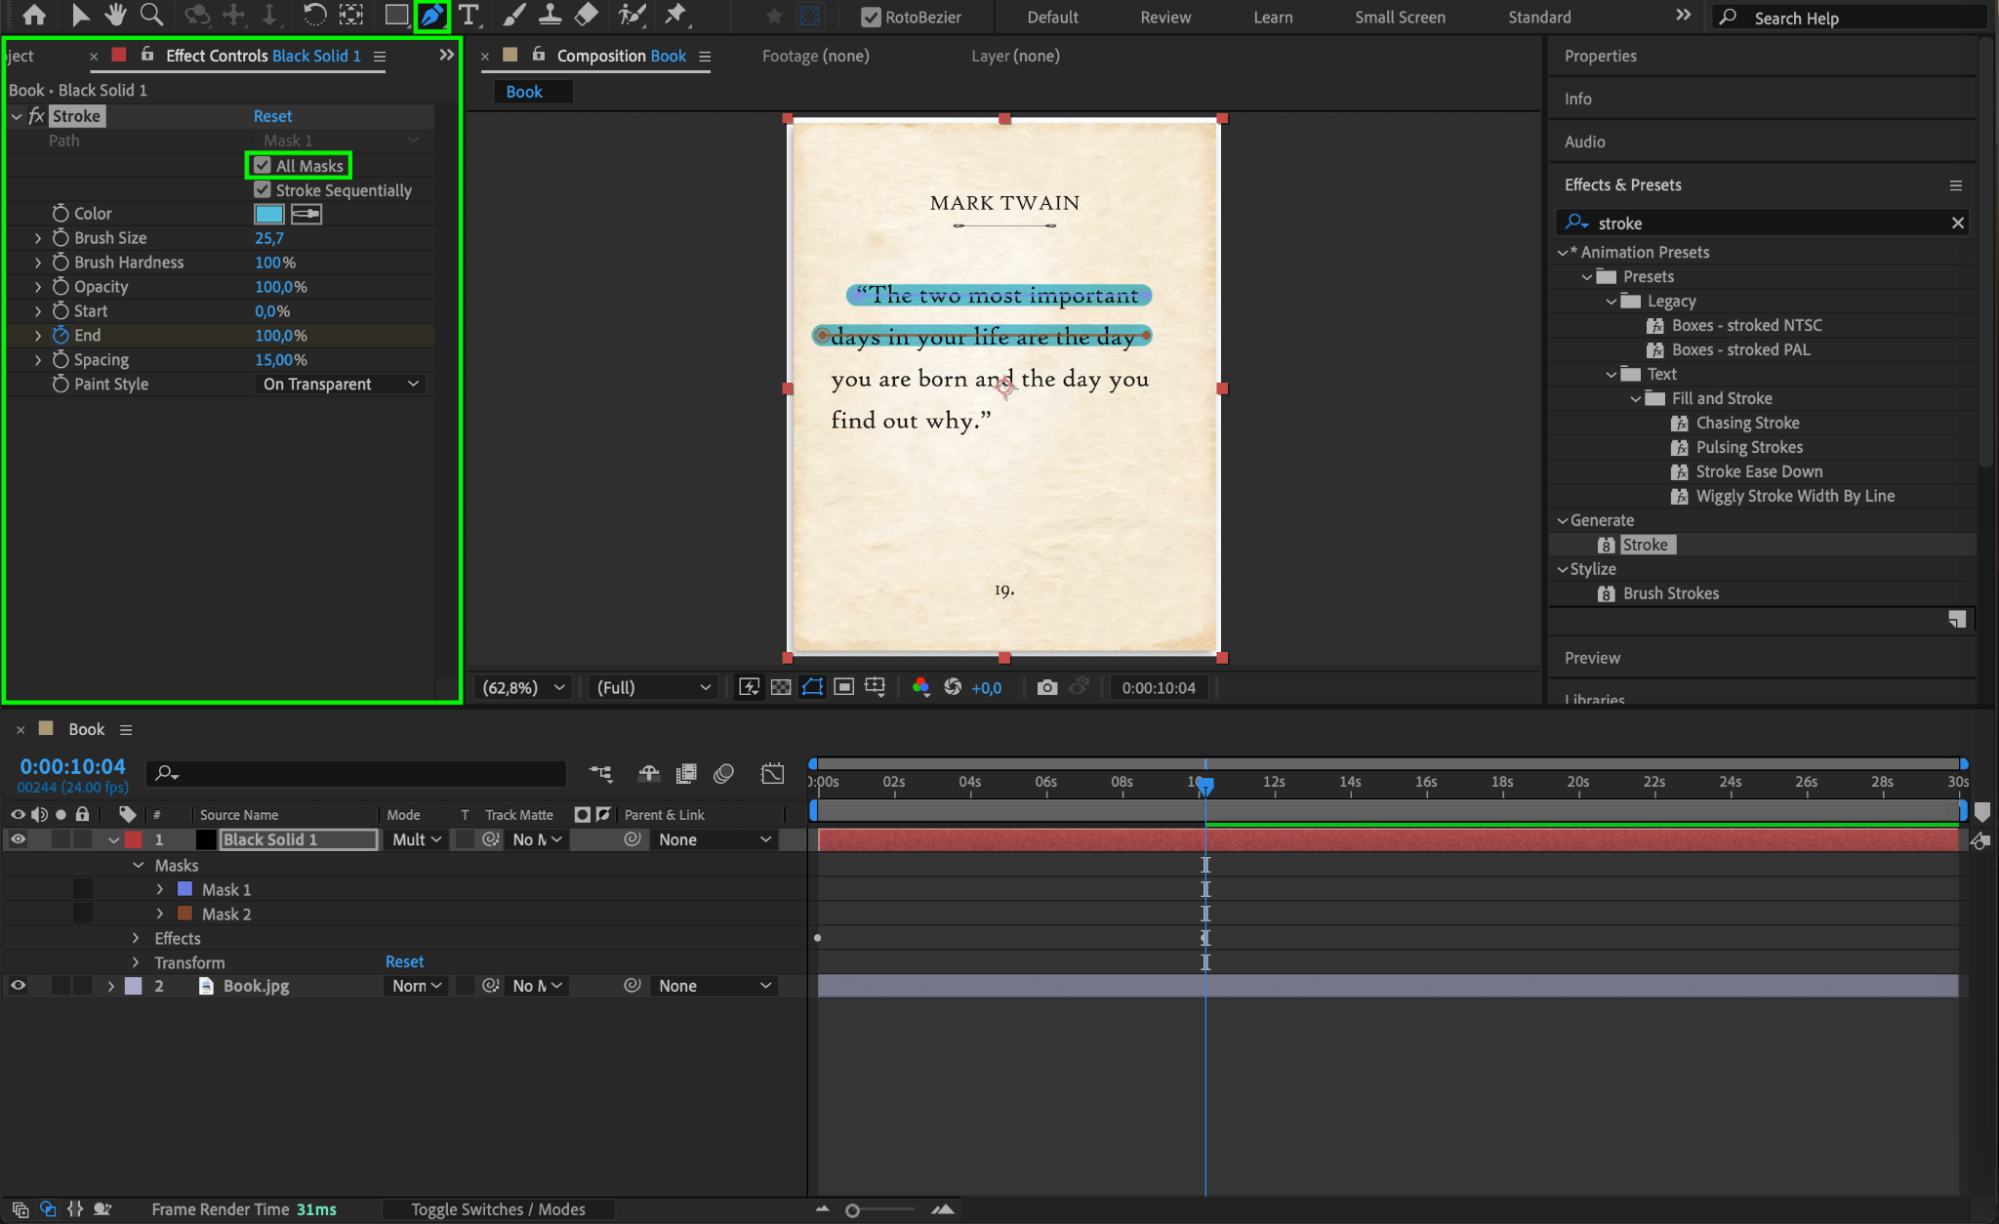This screenshot has width=1999, height=1224.
Task: Expand the Mask 2 properties
Action: [160, 914]
